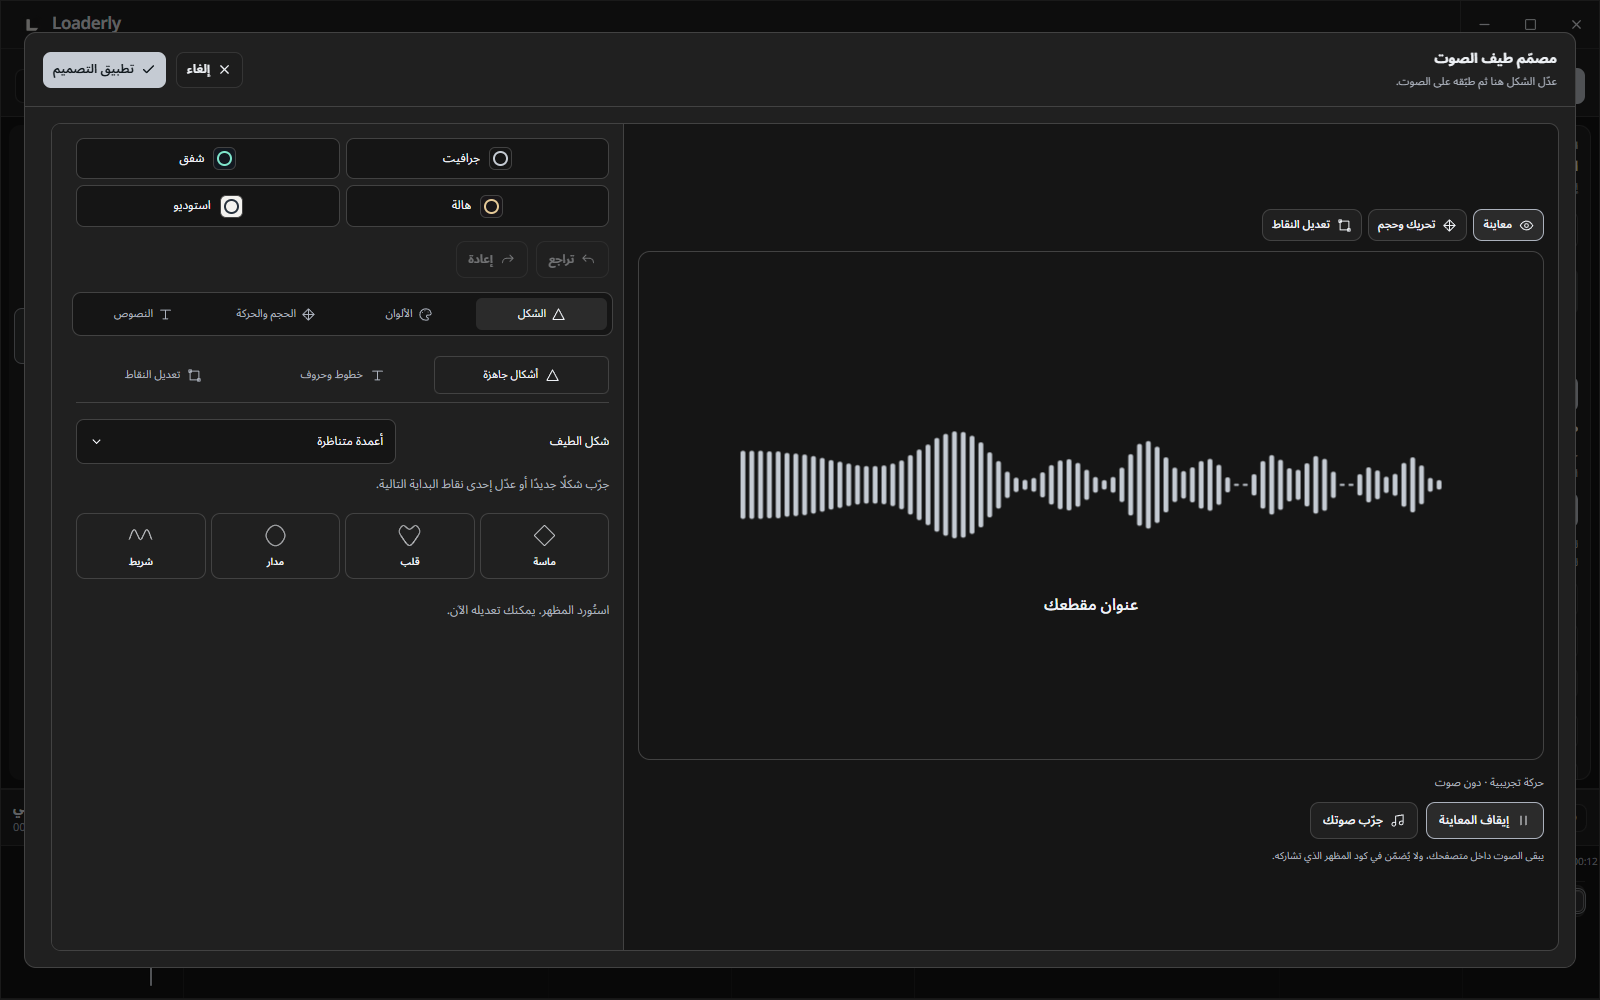Click the مصمّم طيف الصوت dialog title
Viewport: 1600px width, 1000px height.
[1495, 59]
